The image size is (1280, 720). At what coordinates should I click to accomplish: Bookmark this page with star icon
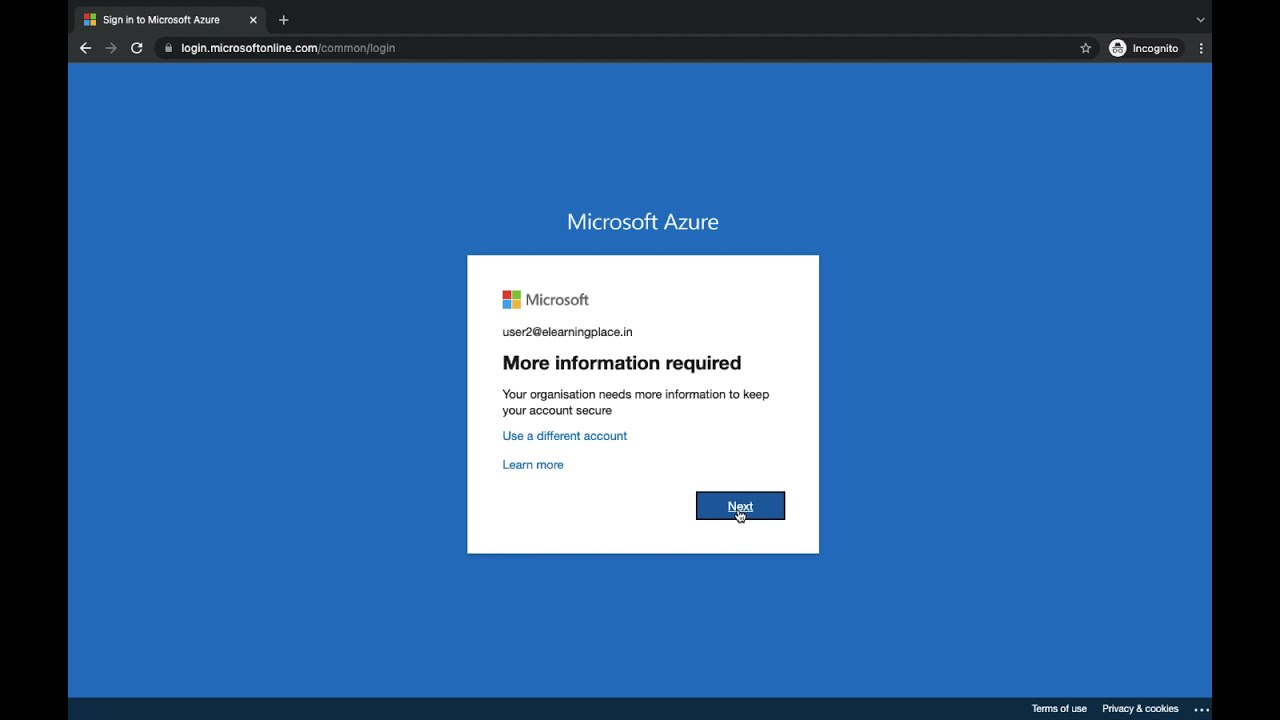[x=1085, y=48]
